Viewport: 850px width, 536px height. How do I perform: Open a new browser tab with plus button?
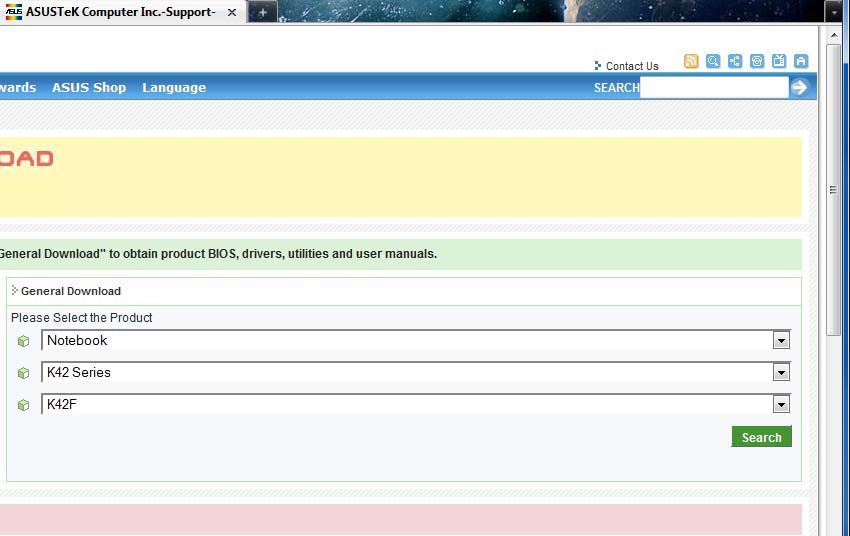(x=262, y=12)
